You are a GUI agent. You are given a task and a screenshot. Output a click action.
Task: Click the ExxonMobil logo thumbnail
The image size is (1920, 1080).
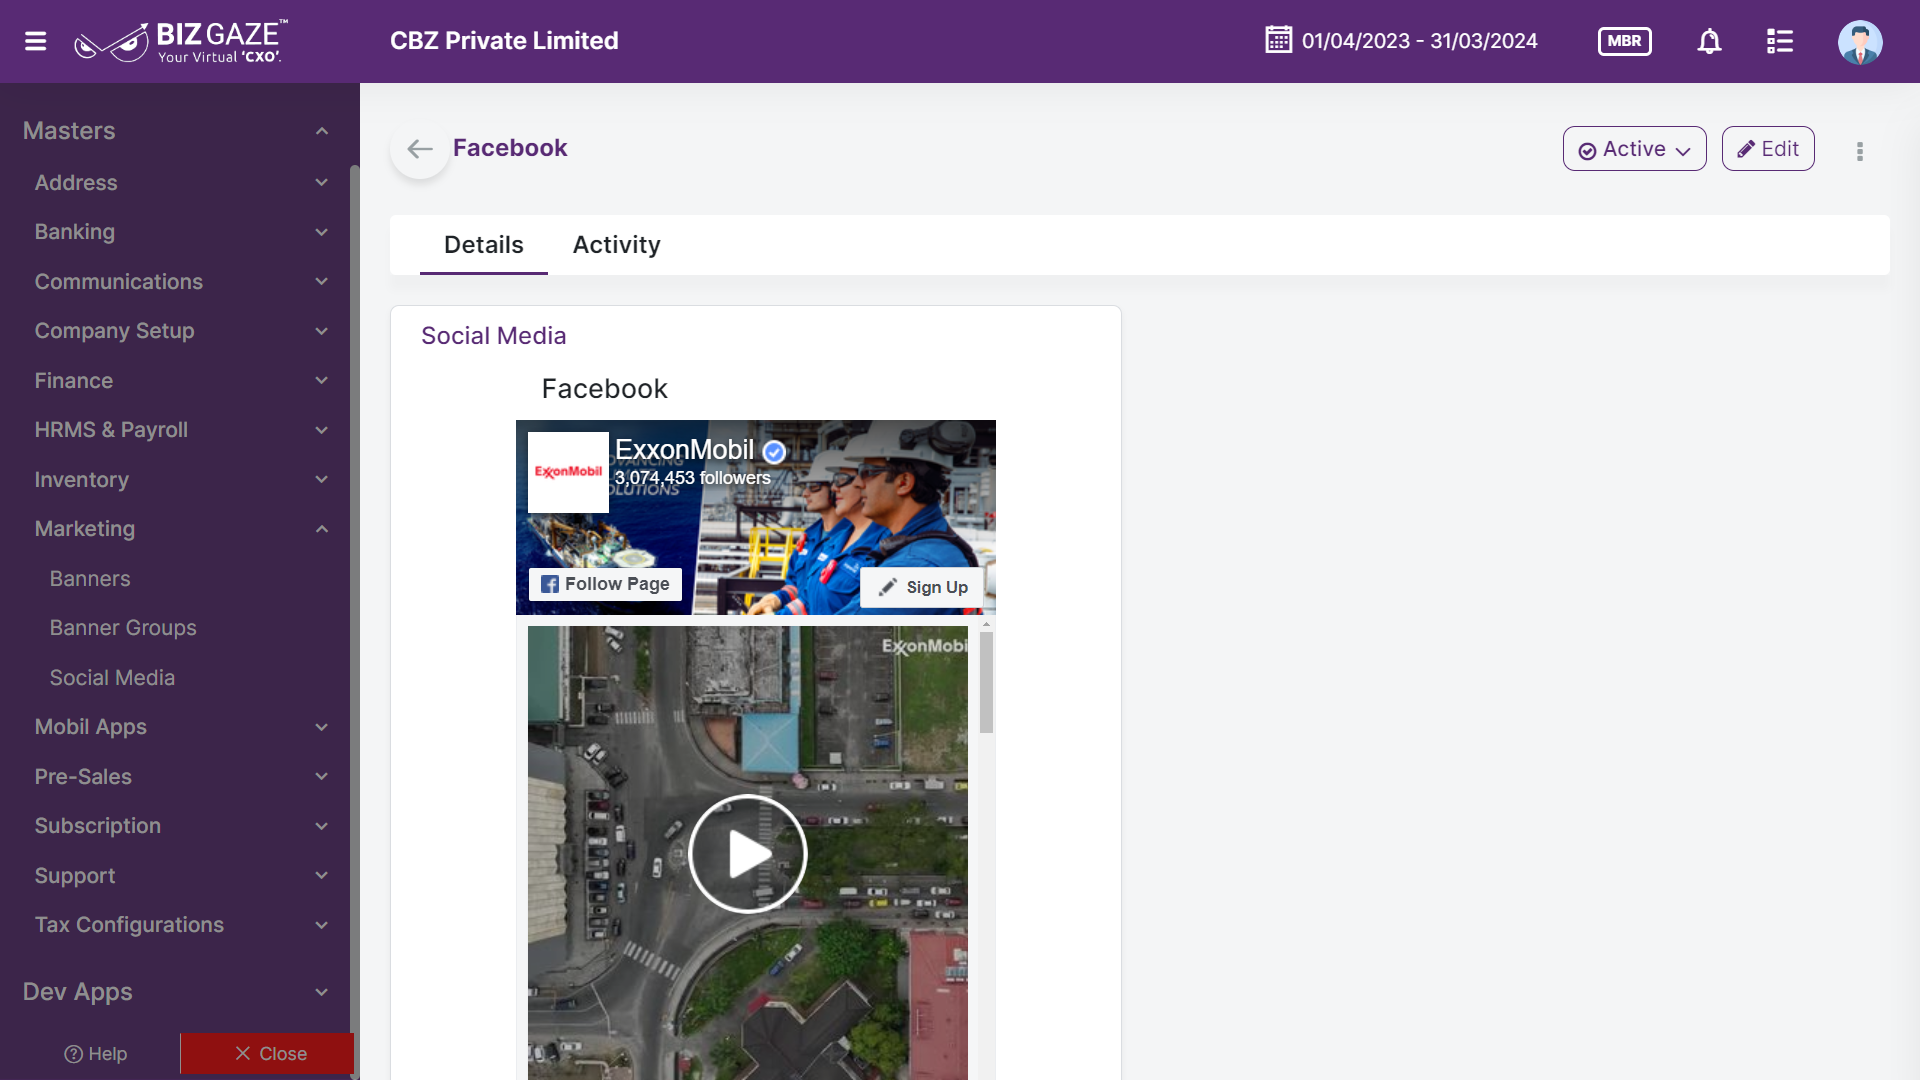coord(568,472)
